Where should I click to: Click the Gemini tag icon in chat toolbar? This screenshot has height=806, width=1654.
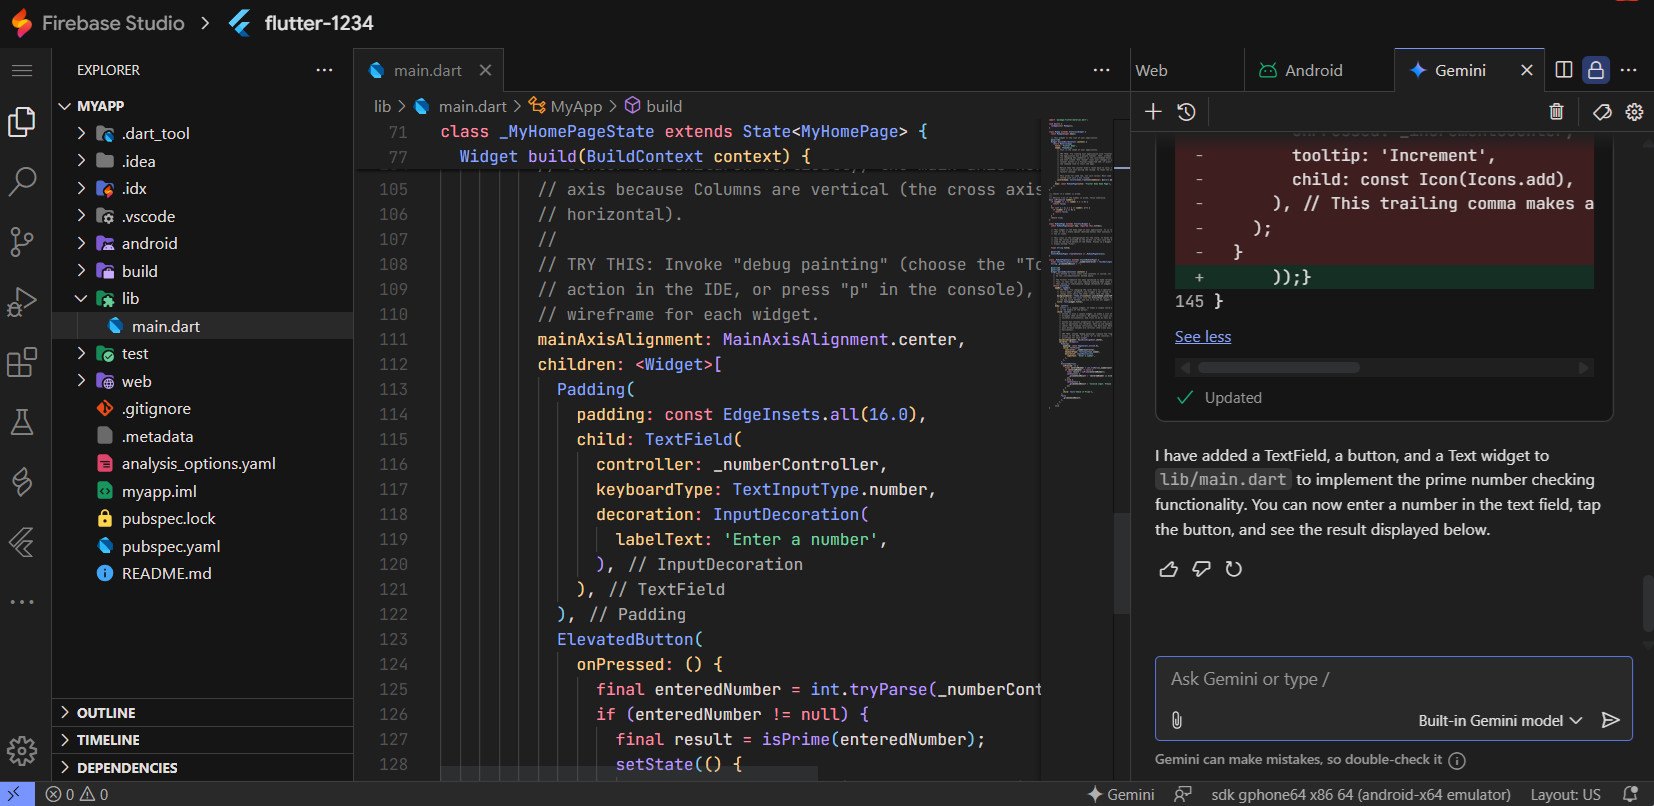1602,112
